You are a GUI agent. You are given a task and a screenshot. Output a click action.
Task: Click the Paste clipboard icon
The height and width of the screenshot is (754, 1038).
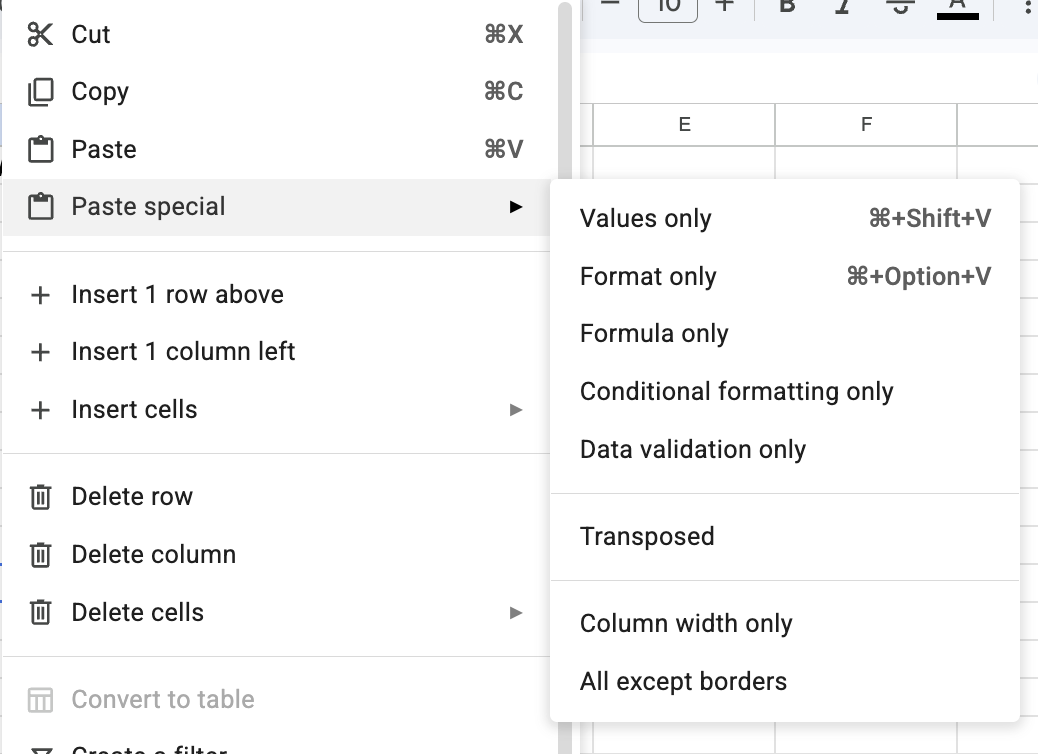click(39, 148)
